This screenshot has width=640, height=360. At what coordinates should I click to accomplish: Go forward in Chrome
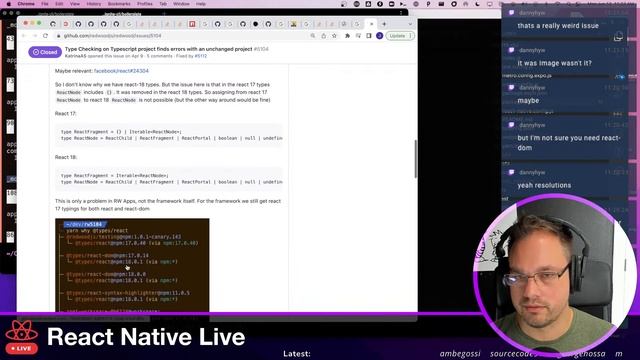[34, 36]
